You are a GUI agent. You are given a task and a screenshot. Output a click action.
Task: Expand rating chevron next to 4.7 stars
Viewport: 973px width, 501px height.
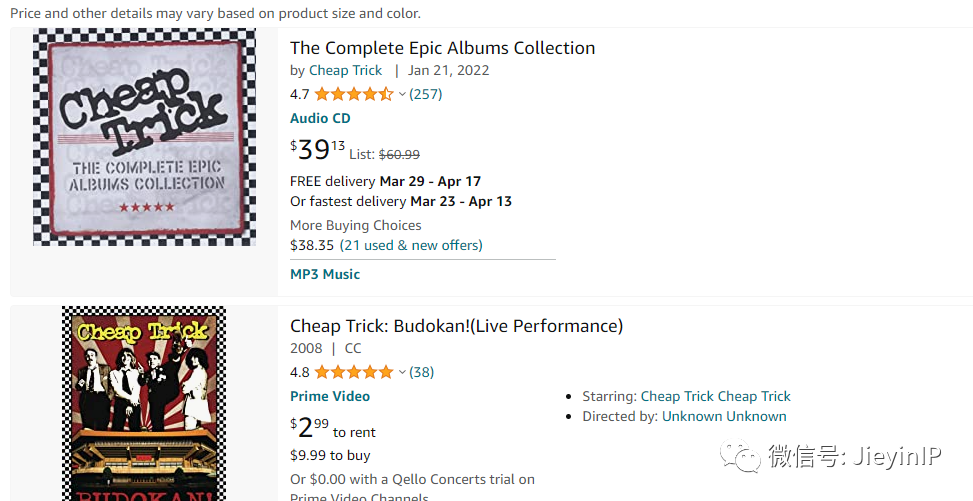click(x=402, y=94)
